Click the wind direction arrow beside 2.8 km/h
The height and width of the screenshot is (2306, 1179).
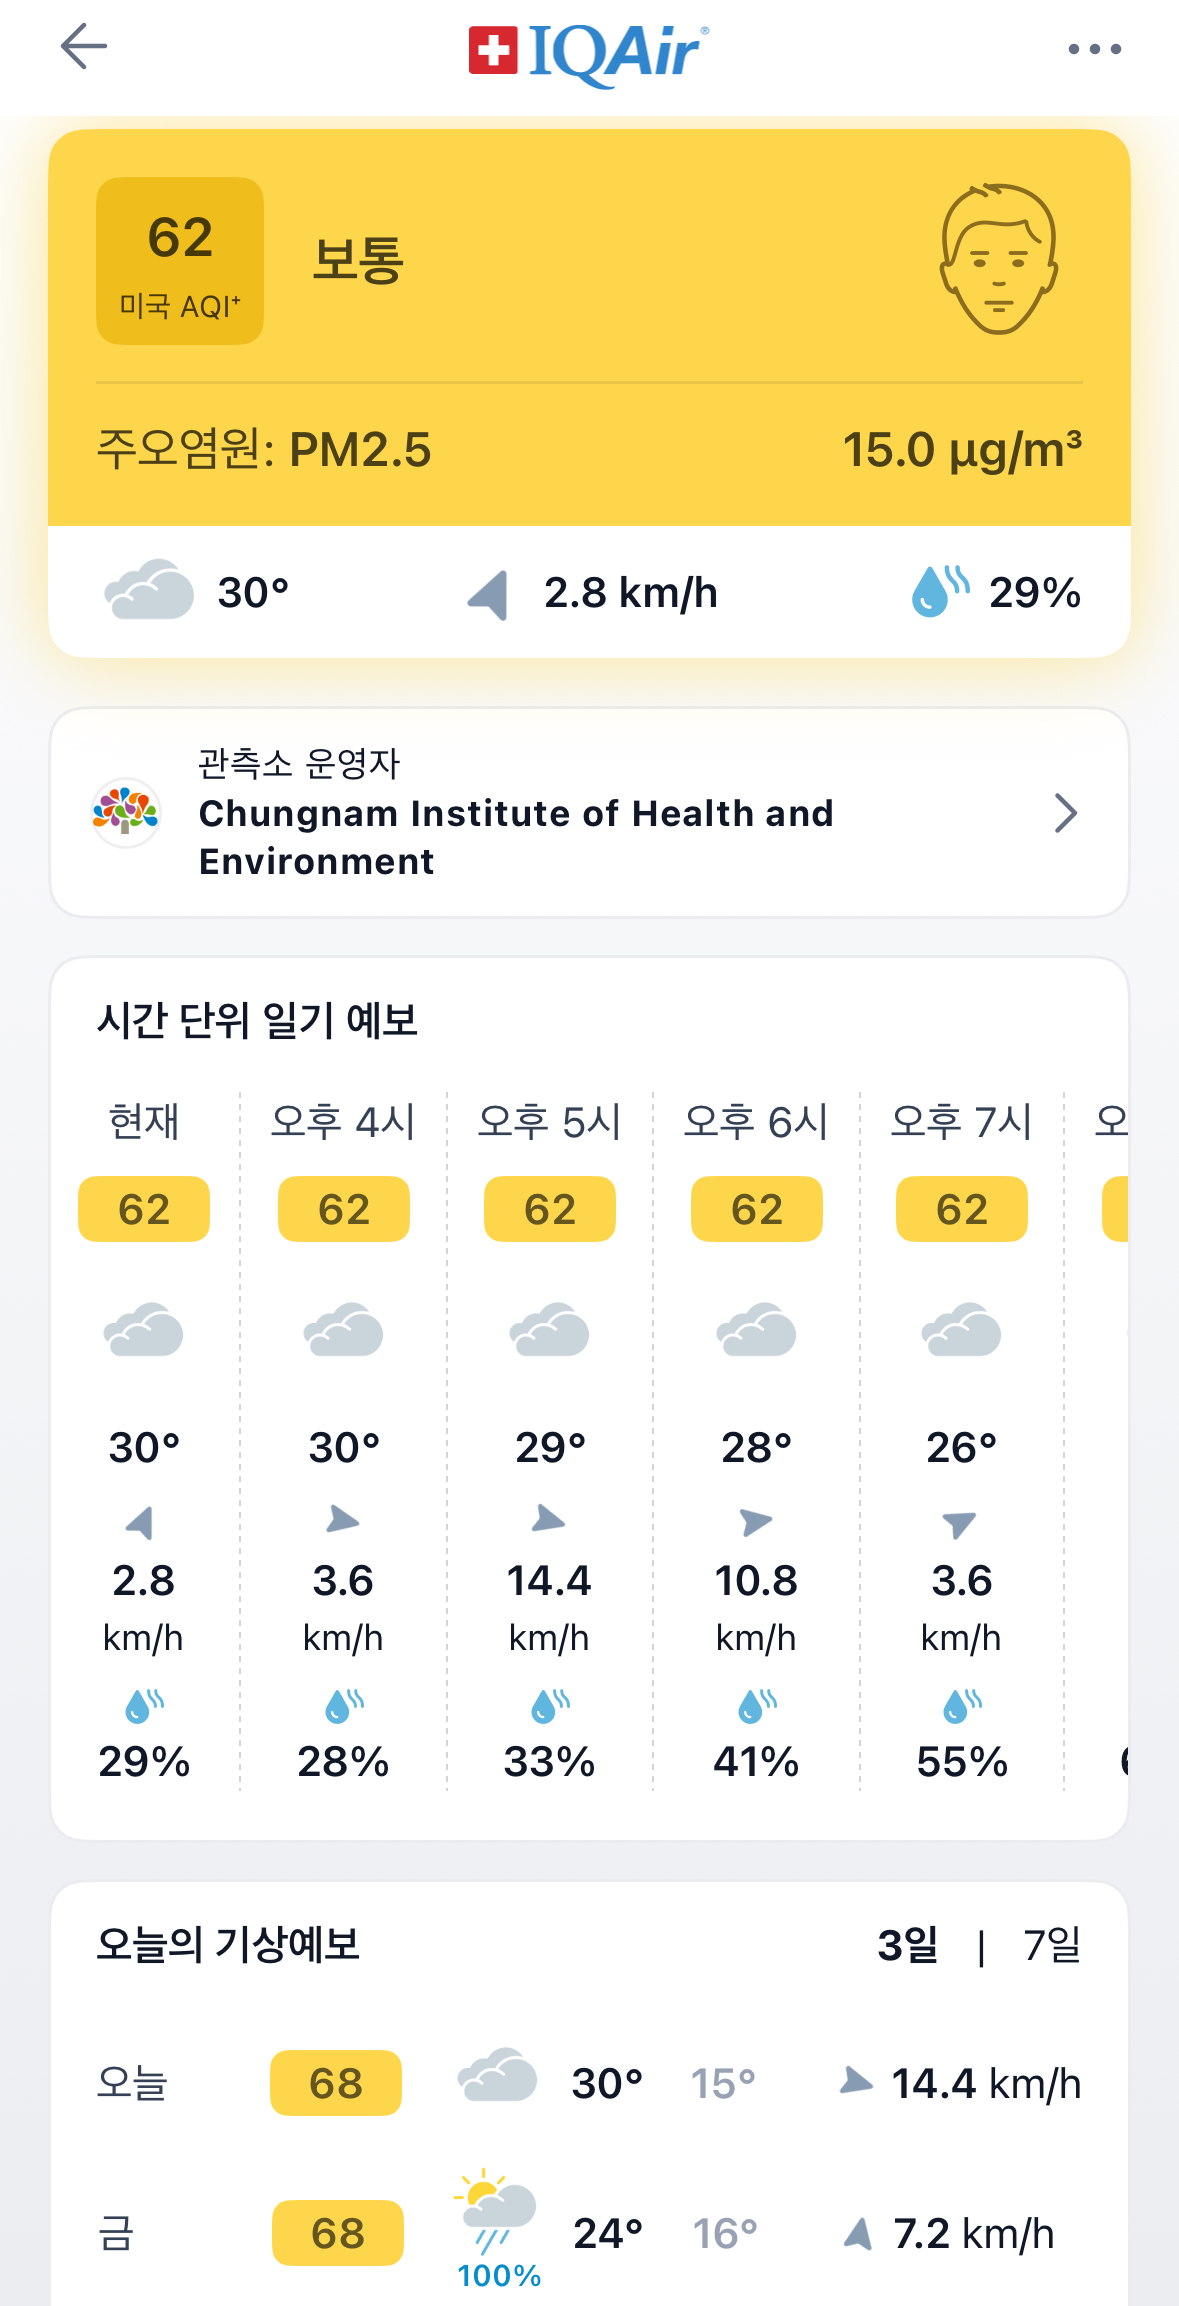point(487,590)
